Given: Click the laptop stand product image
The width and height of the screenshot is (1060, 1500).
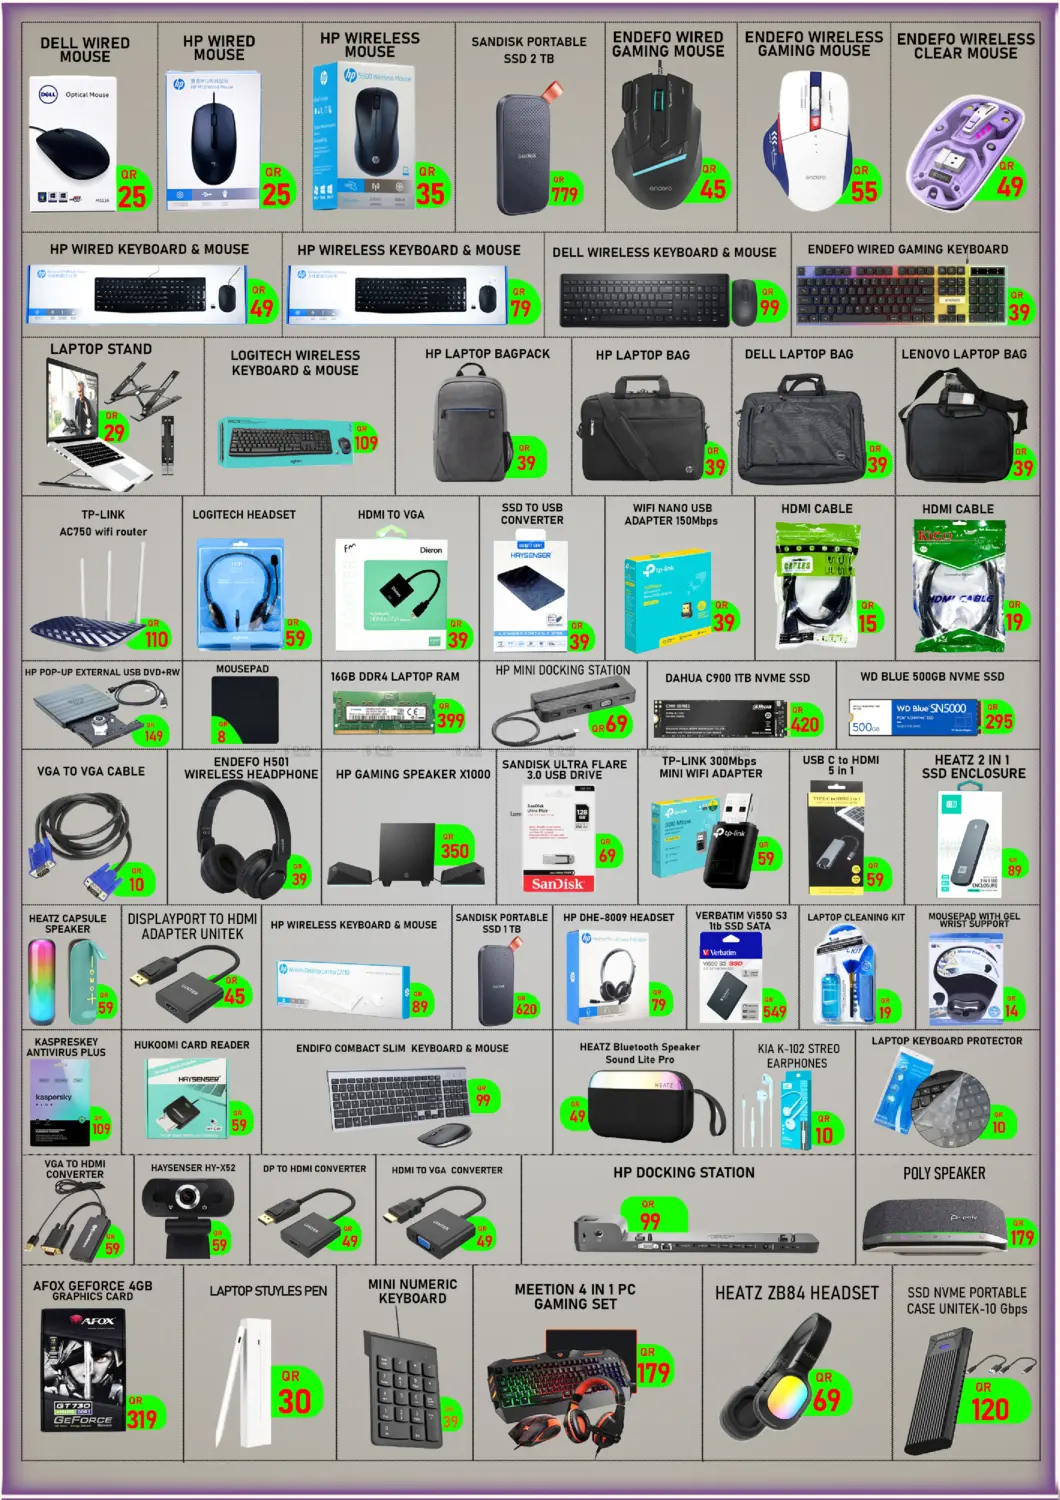Looking at the screenshot, I should point(110,424).
